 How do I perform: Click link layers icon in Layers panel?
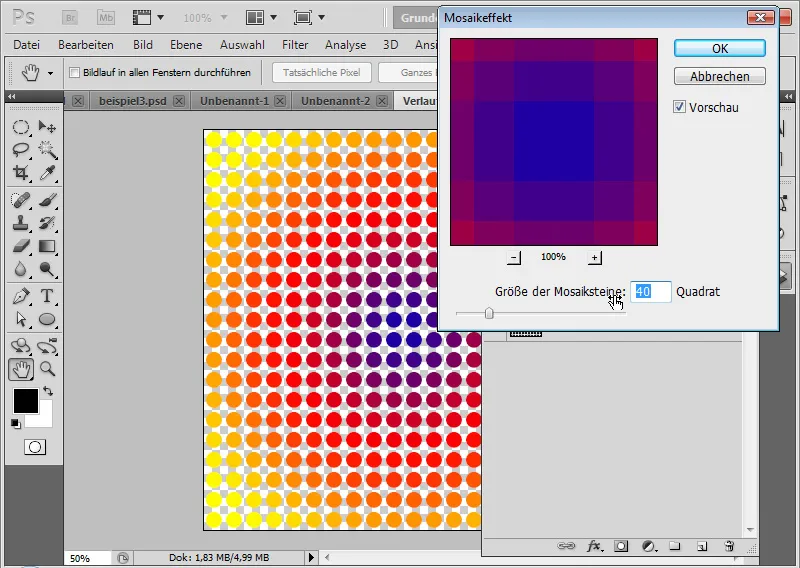coord(566,546)
